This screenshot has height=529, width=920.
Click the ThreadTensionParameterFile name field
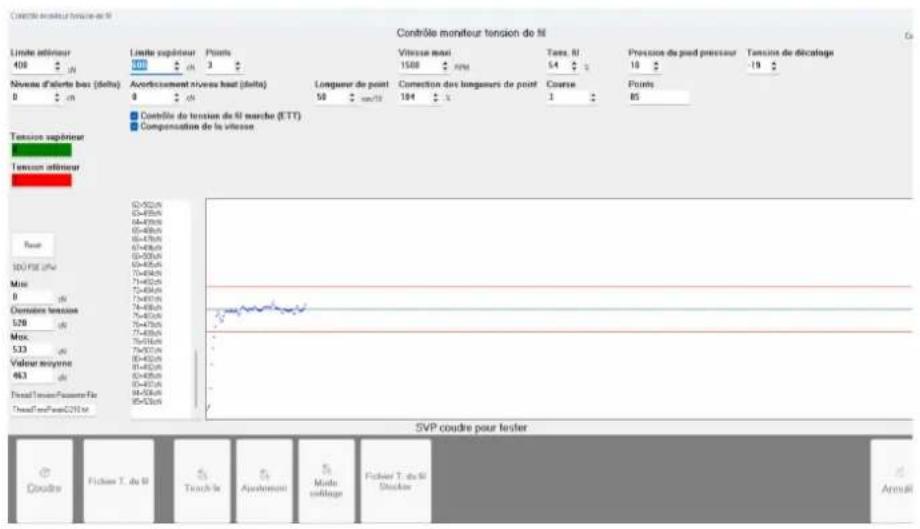(x=53, y=410)
